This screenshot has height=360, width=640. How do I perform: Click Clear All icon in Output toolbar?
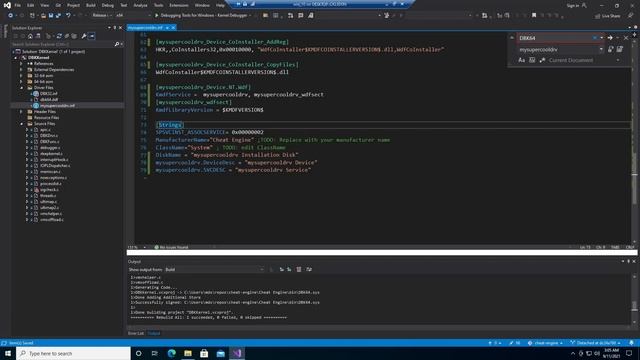[299, 269]
